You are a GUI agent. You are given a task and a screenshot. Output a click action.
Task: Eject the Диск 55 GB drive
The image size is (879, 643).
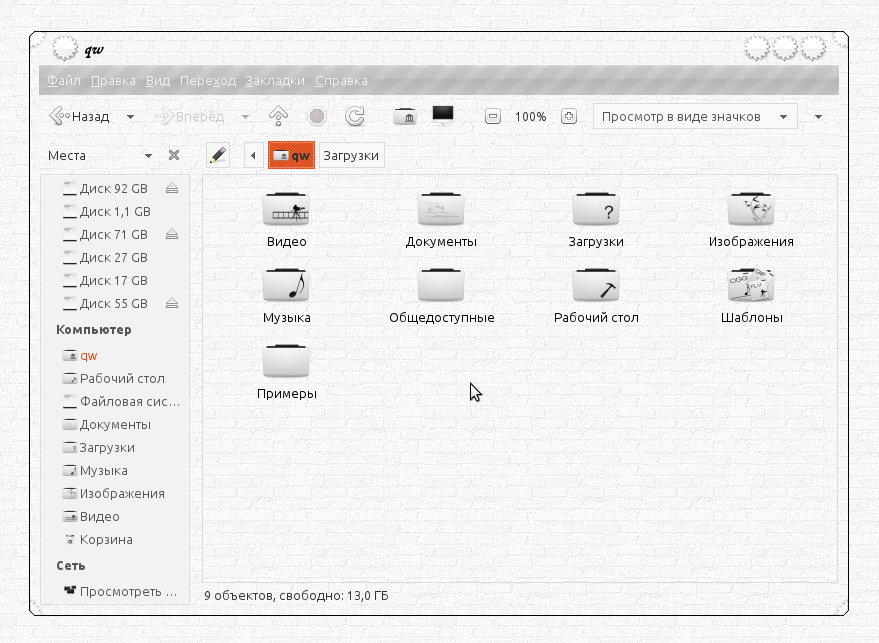coord(172,303)
